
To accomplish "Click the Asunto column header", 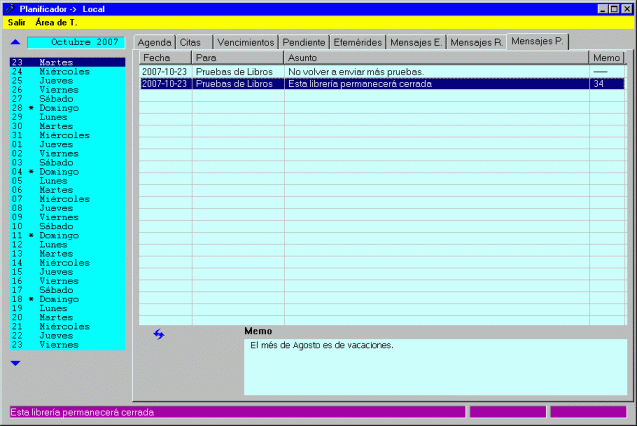I will pyautogui.click(x=435, y=58).
